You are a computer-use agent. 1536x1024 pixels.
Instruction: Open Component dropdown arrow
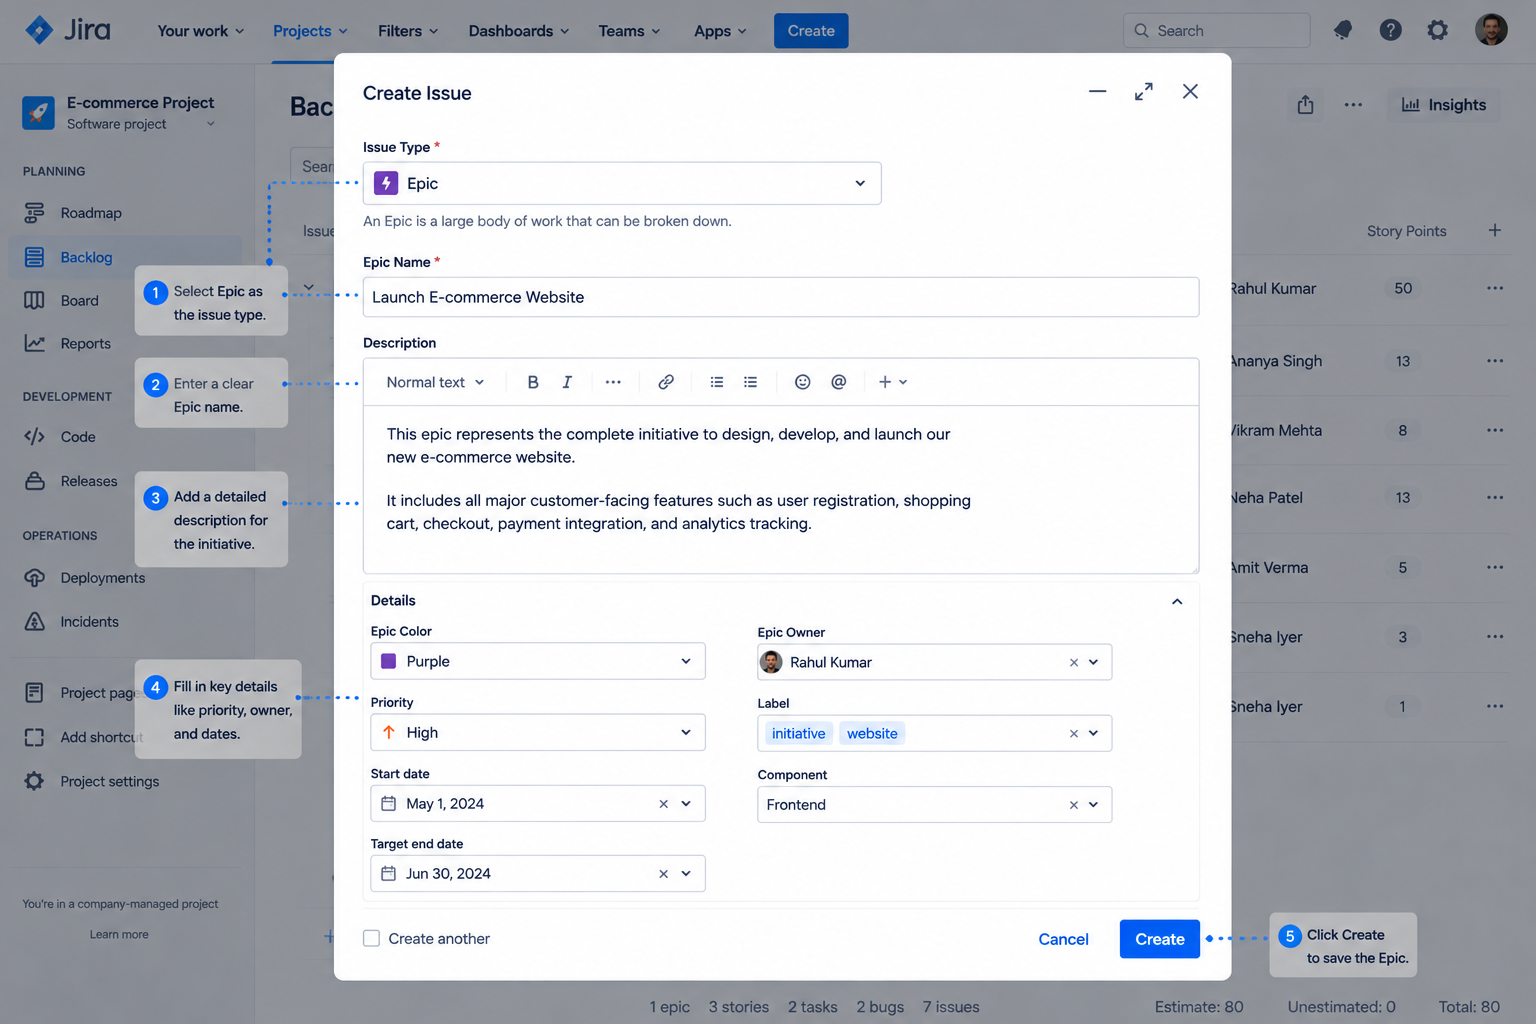1093,805
